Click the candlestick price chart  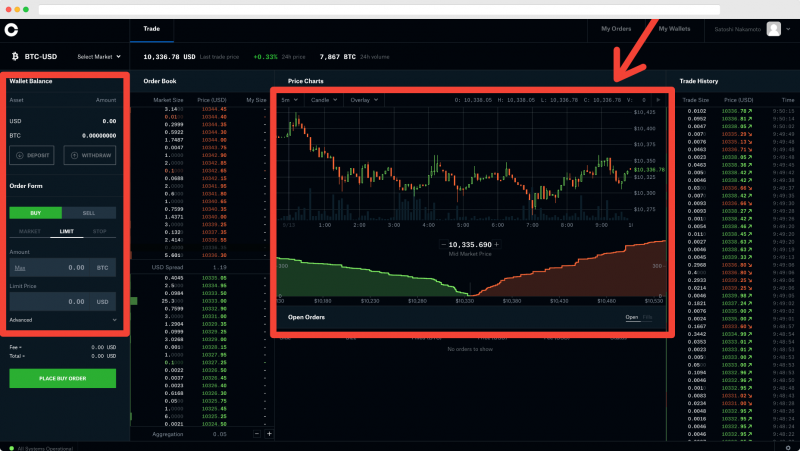tap(454, 166)
